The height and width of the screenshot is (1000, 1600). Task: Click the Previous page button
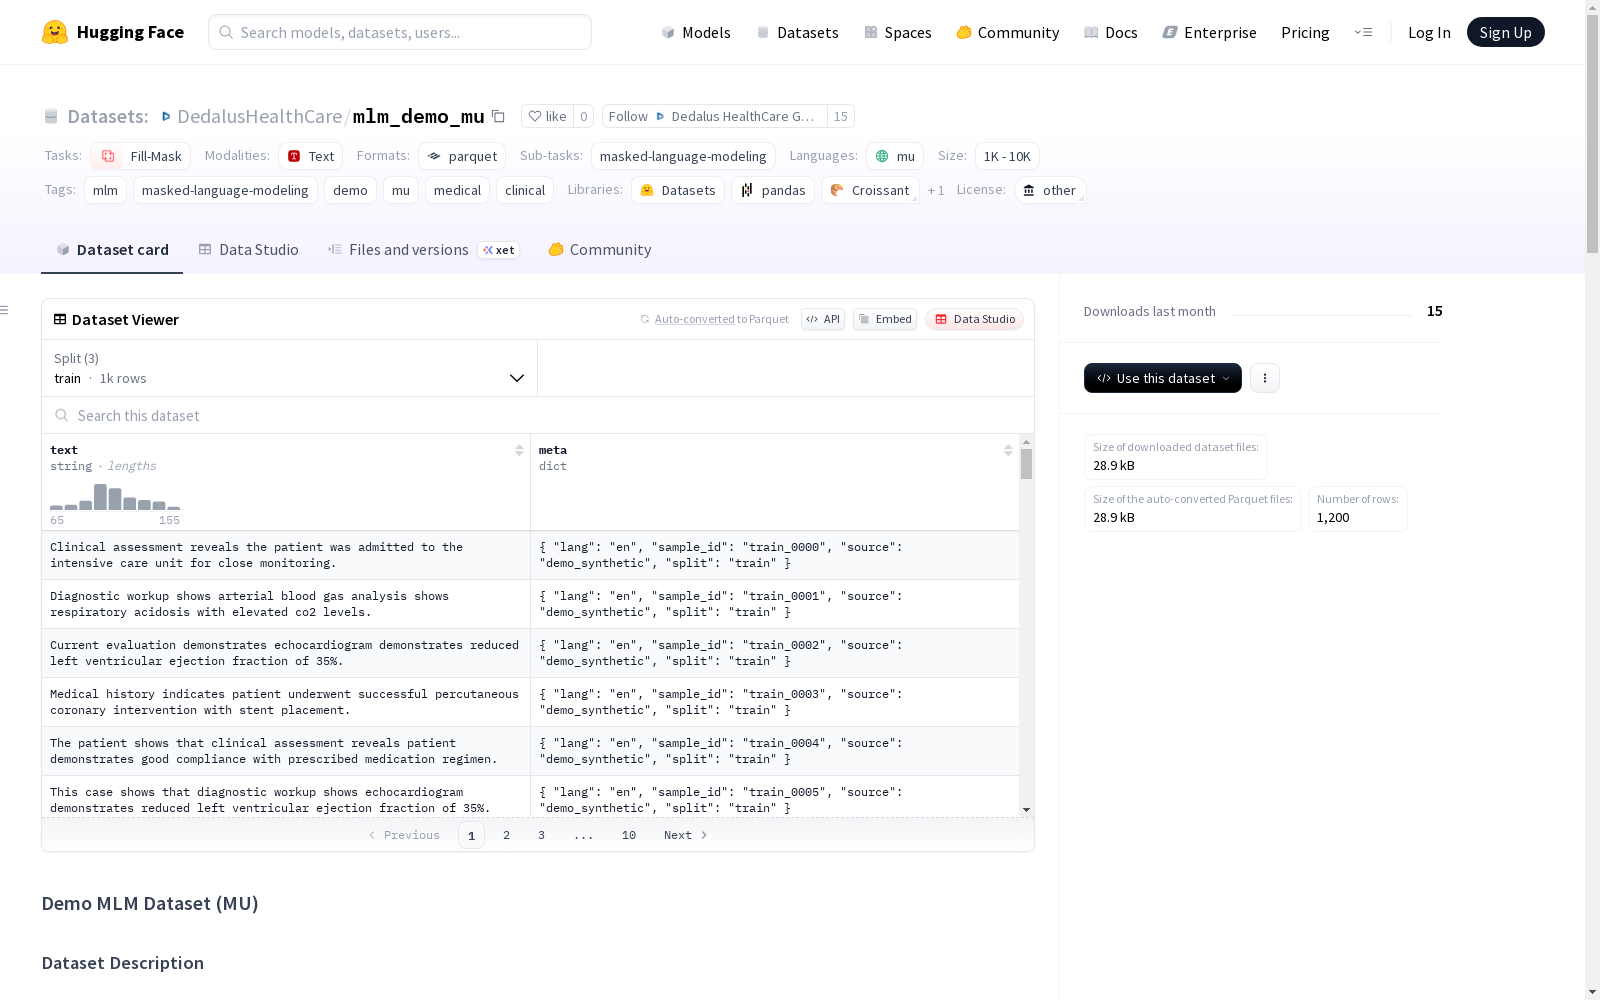(x=404, y=835)
